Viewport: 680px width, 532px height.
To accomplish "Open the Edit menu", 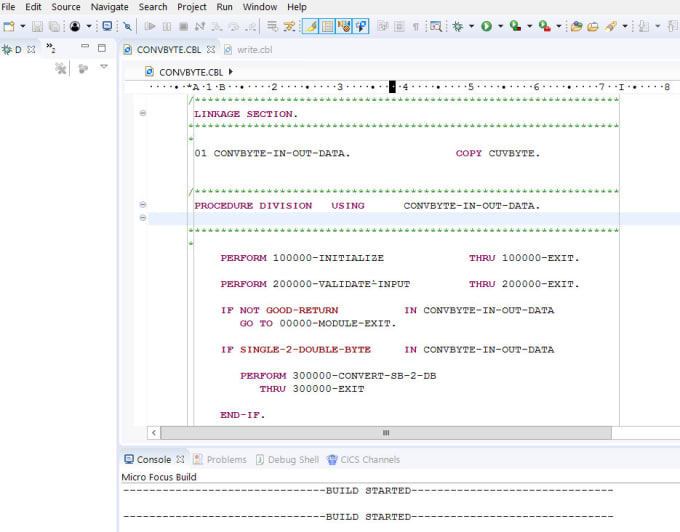I will coord(33,7).
